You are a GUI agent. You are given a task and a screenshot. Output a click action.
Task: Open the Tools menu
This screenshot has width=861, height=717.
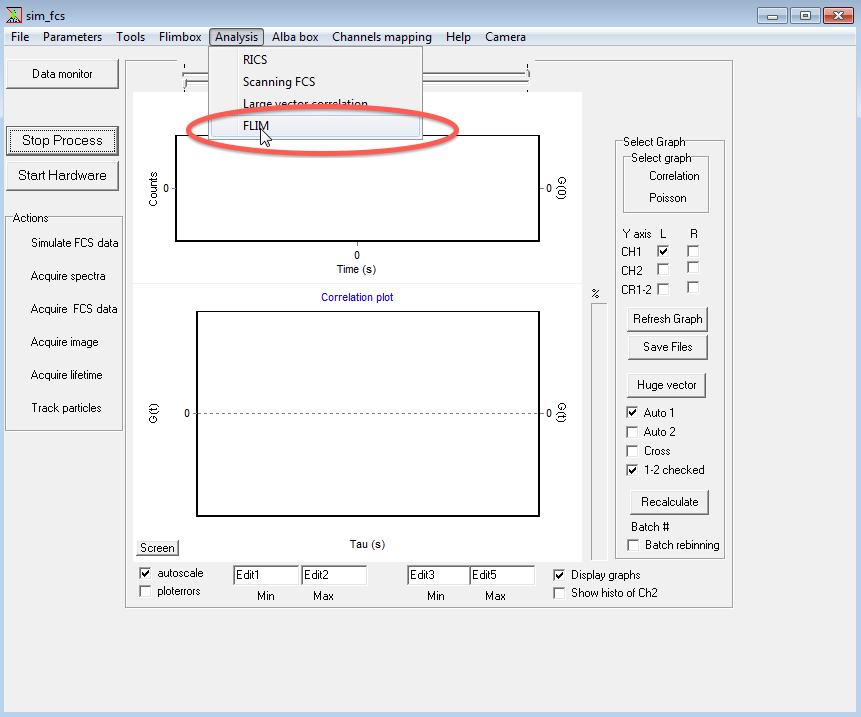coord(131,37)
